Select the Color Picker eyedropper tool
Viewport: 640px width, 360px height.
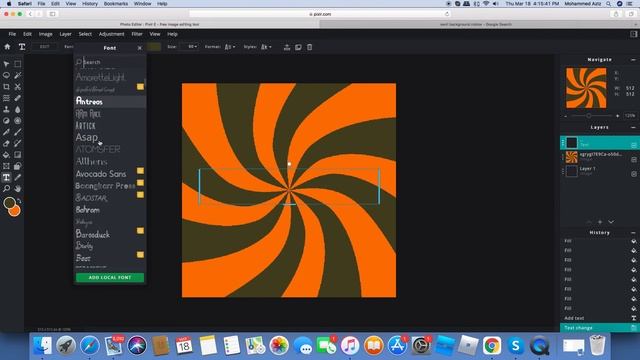[x=18, y=178]
